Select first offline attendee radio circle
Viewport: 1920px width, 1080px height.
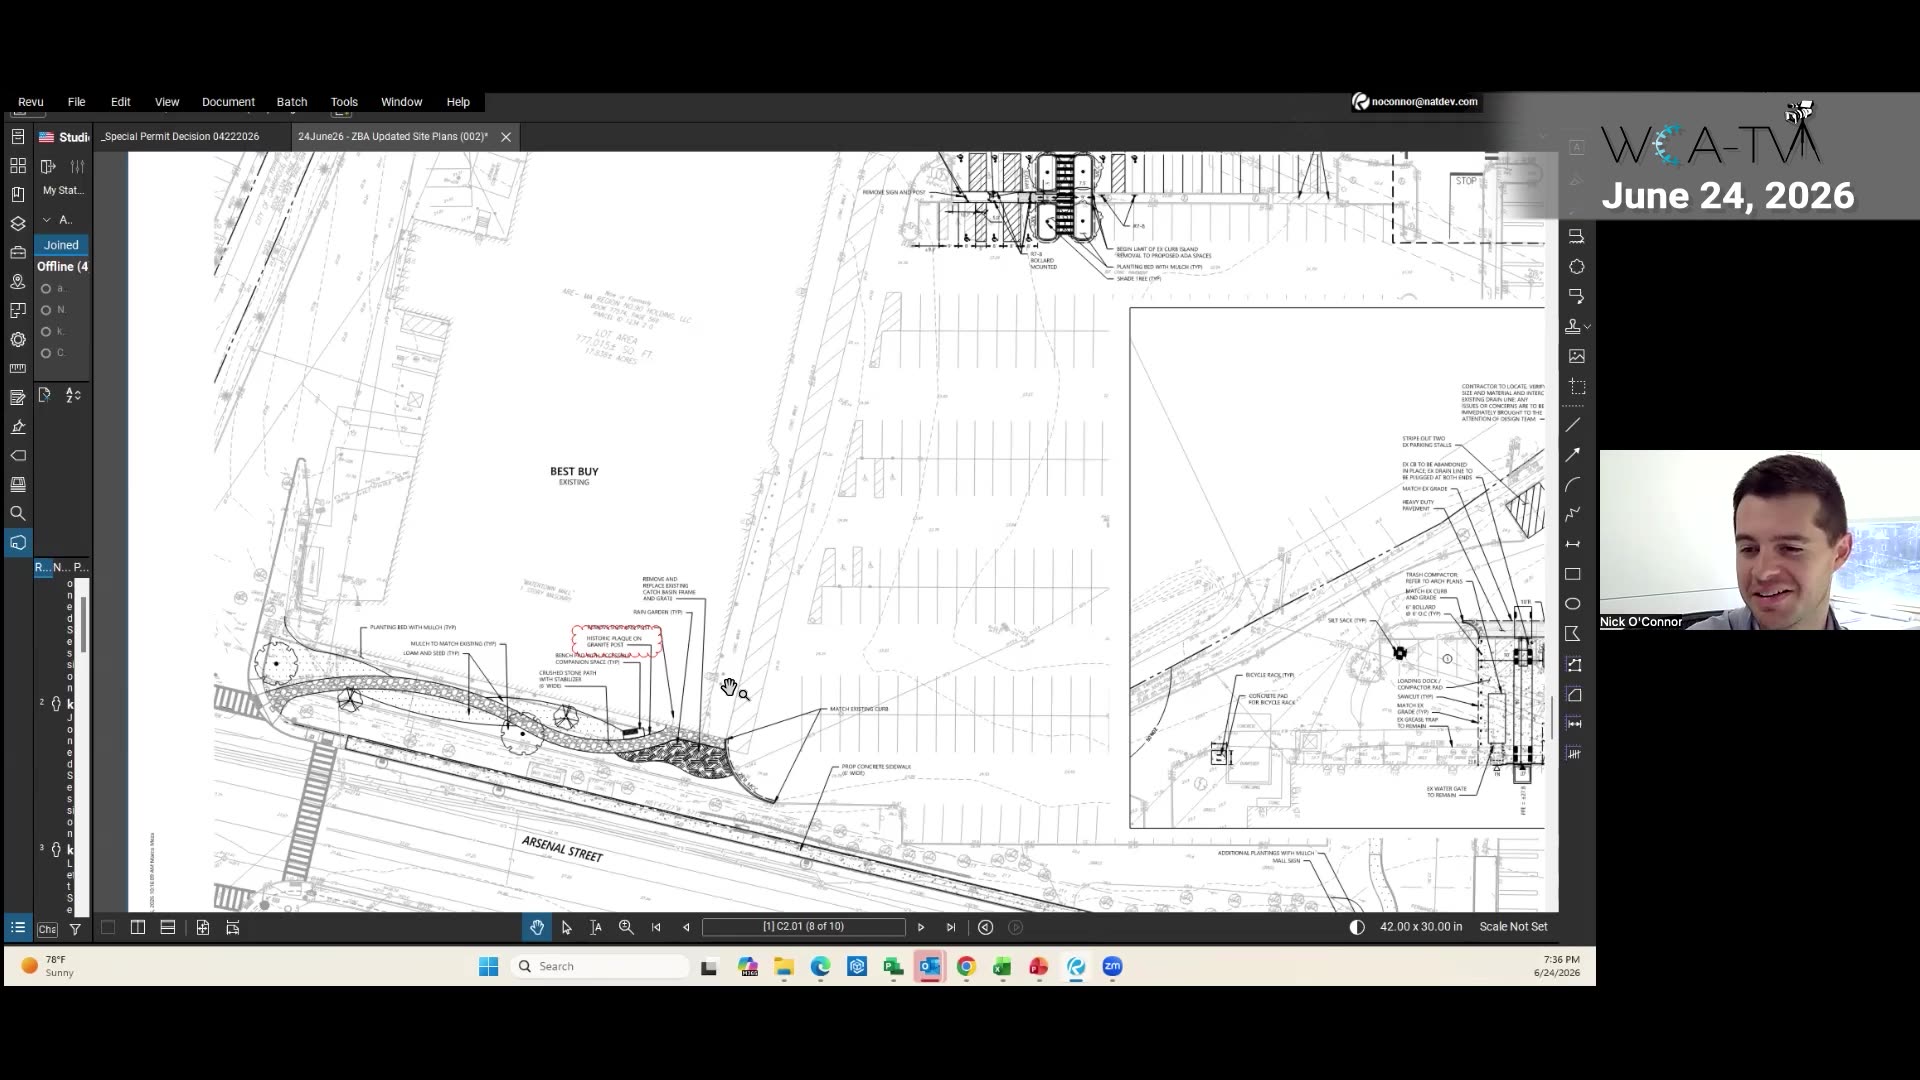click(46, 289)
